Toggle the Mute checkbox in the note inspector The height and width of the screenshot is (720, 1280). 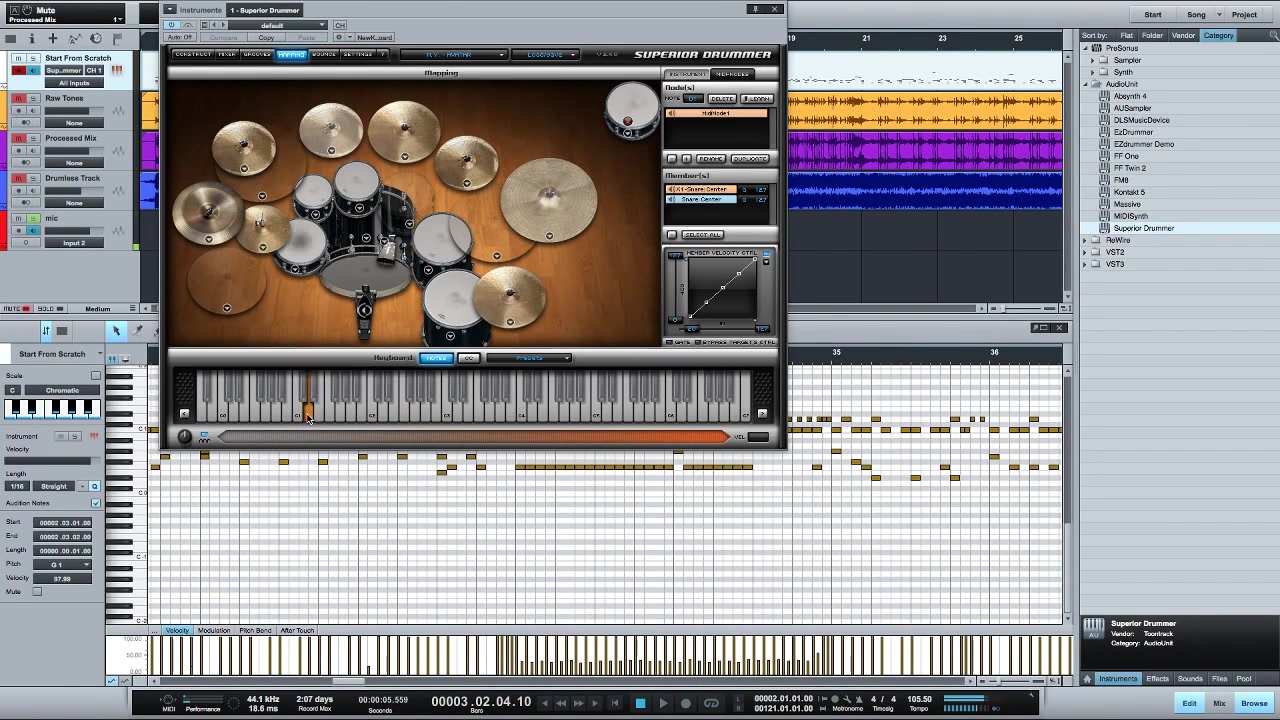[37, 591]
